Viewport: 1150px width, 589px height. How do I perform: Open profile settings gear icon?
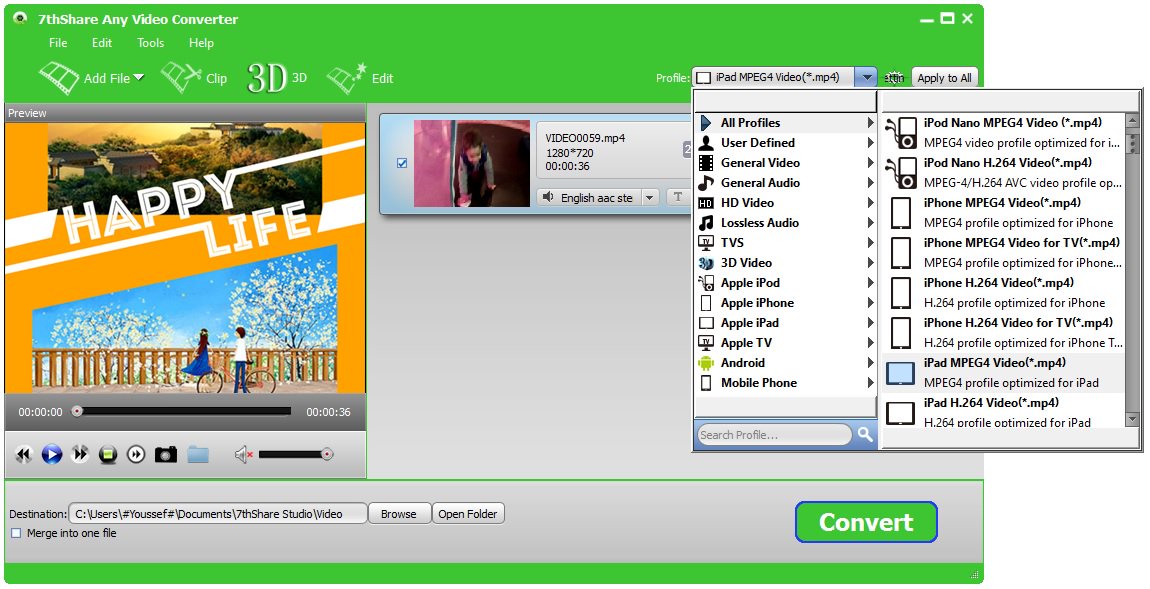(894, 78)
